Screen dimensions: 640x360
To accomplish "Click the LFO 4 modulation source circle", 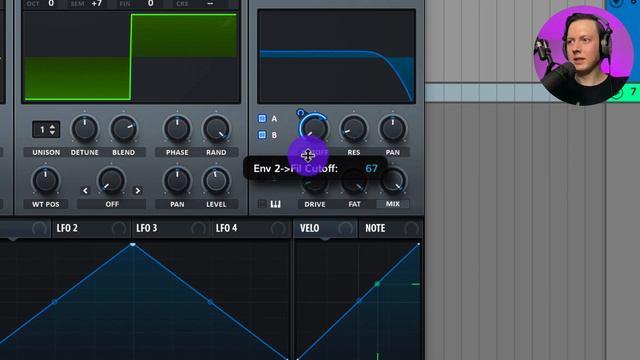I will (278, 228).
